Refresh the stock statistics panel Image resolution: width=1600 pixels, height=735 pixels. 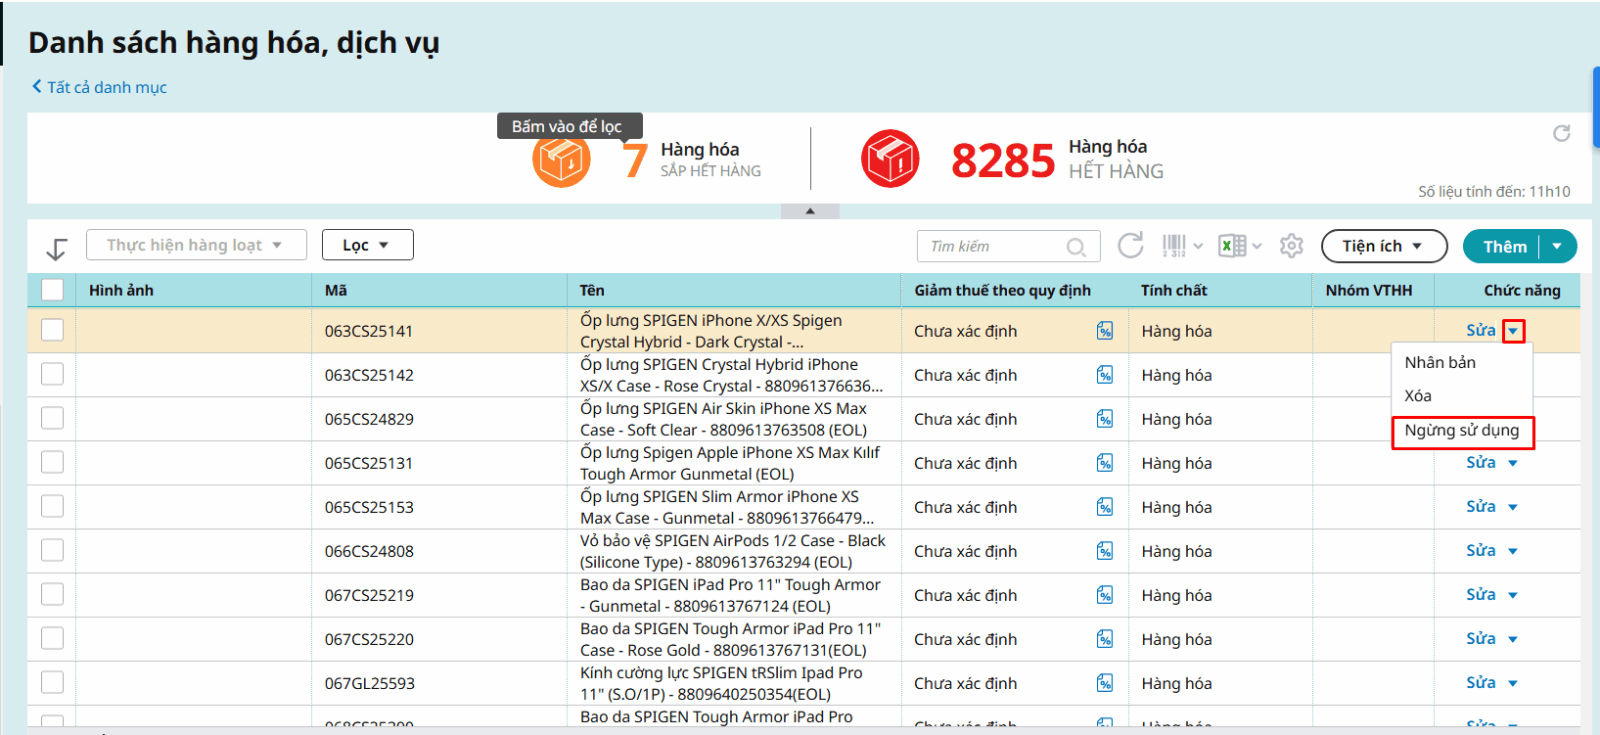pos(1561,134)
